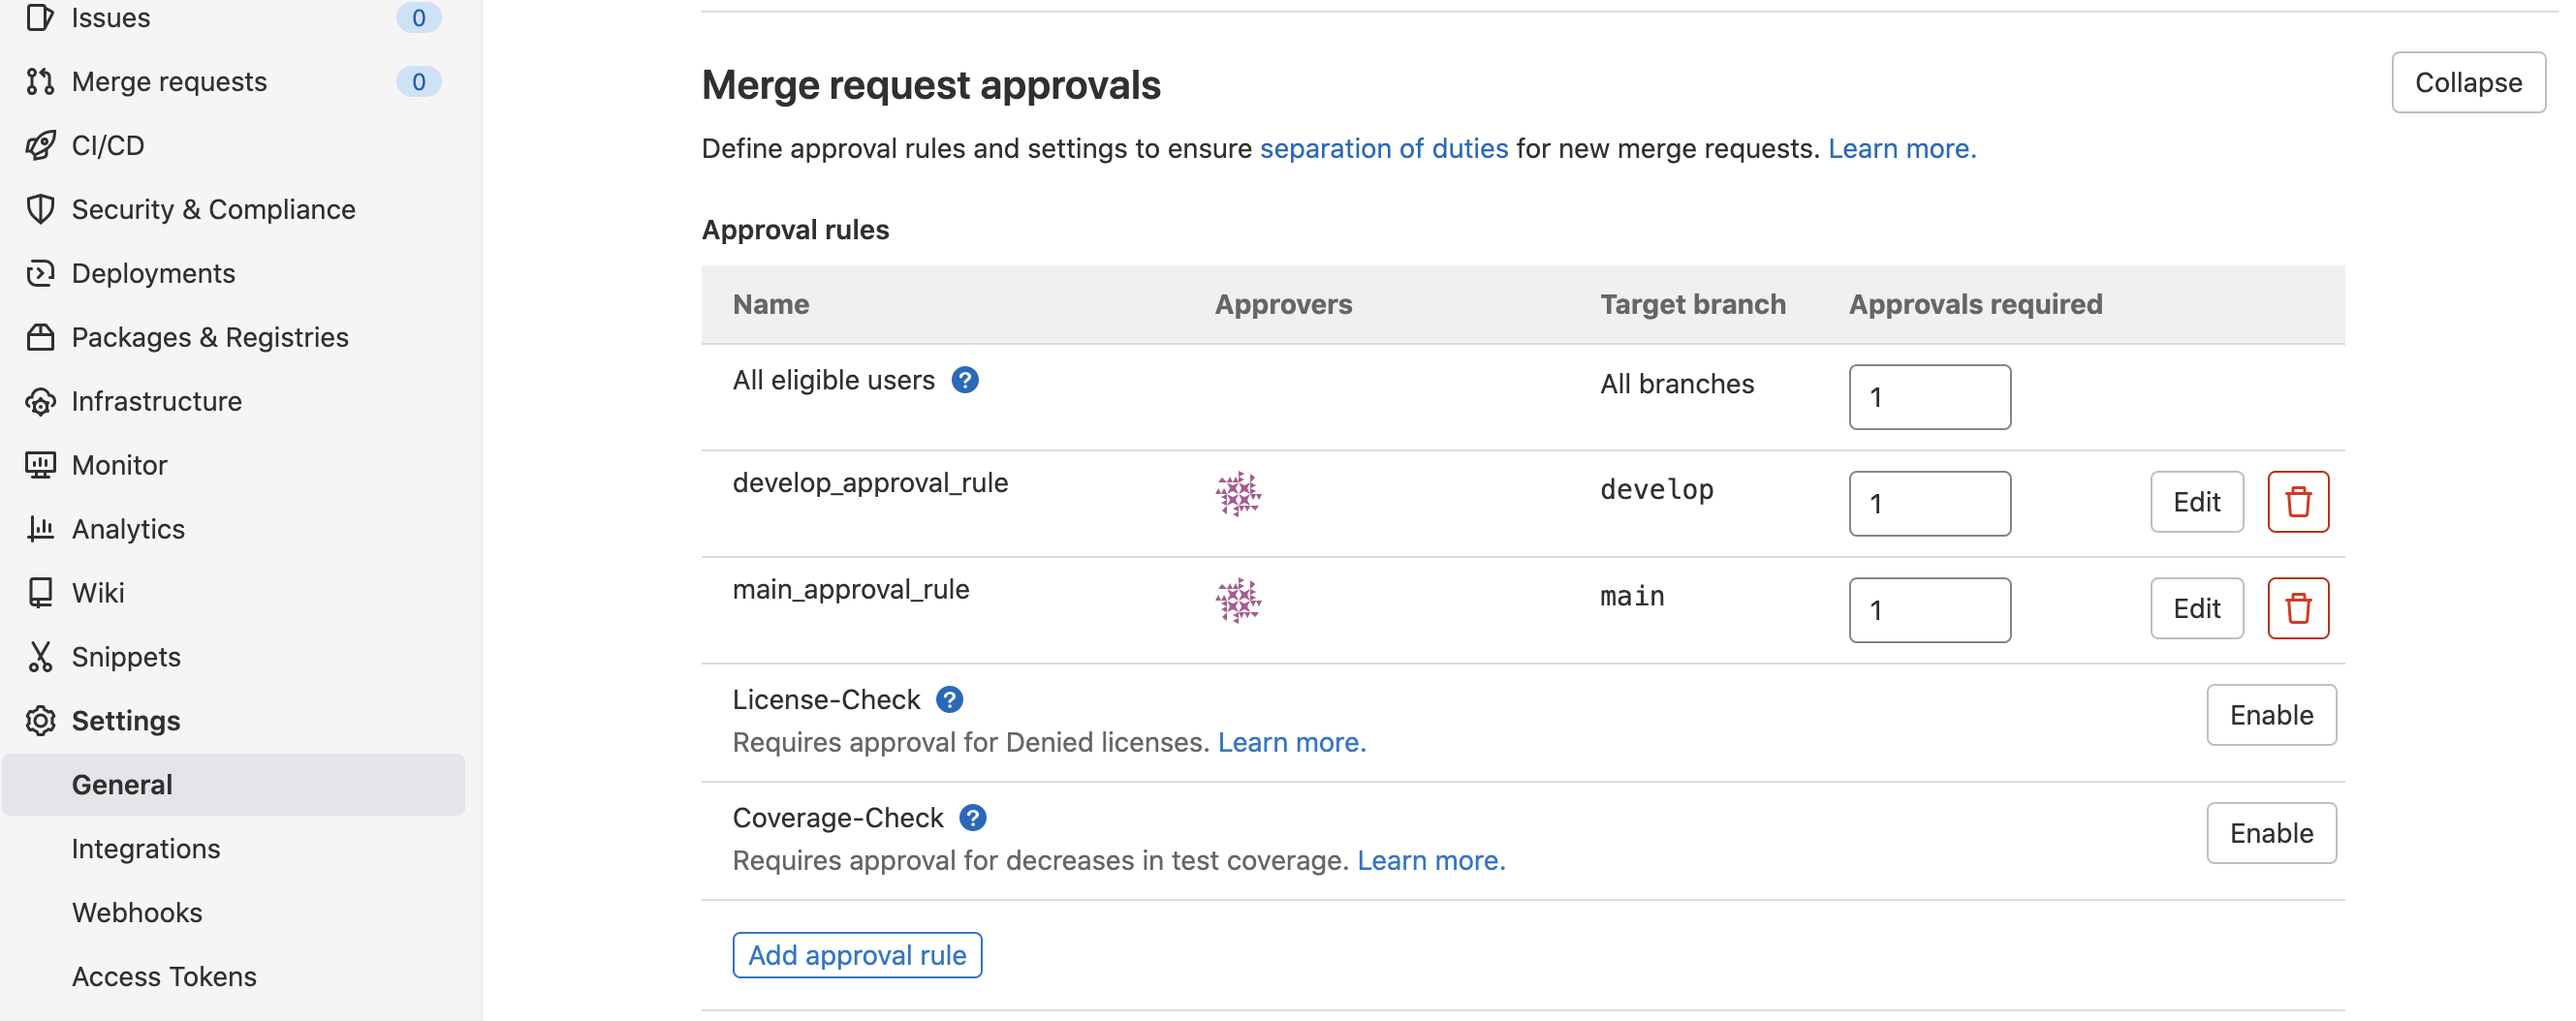This screenshot has width=2576, height=1021.
Task: Click help icon next to All eligible users
Action: tap(964, 380)
